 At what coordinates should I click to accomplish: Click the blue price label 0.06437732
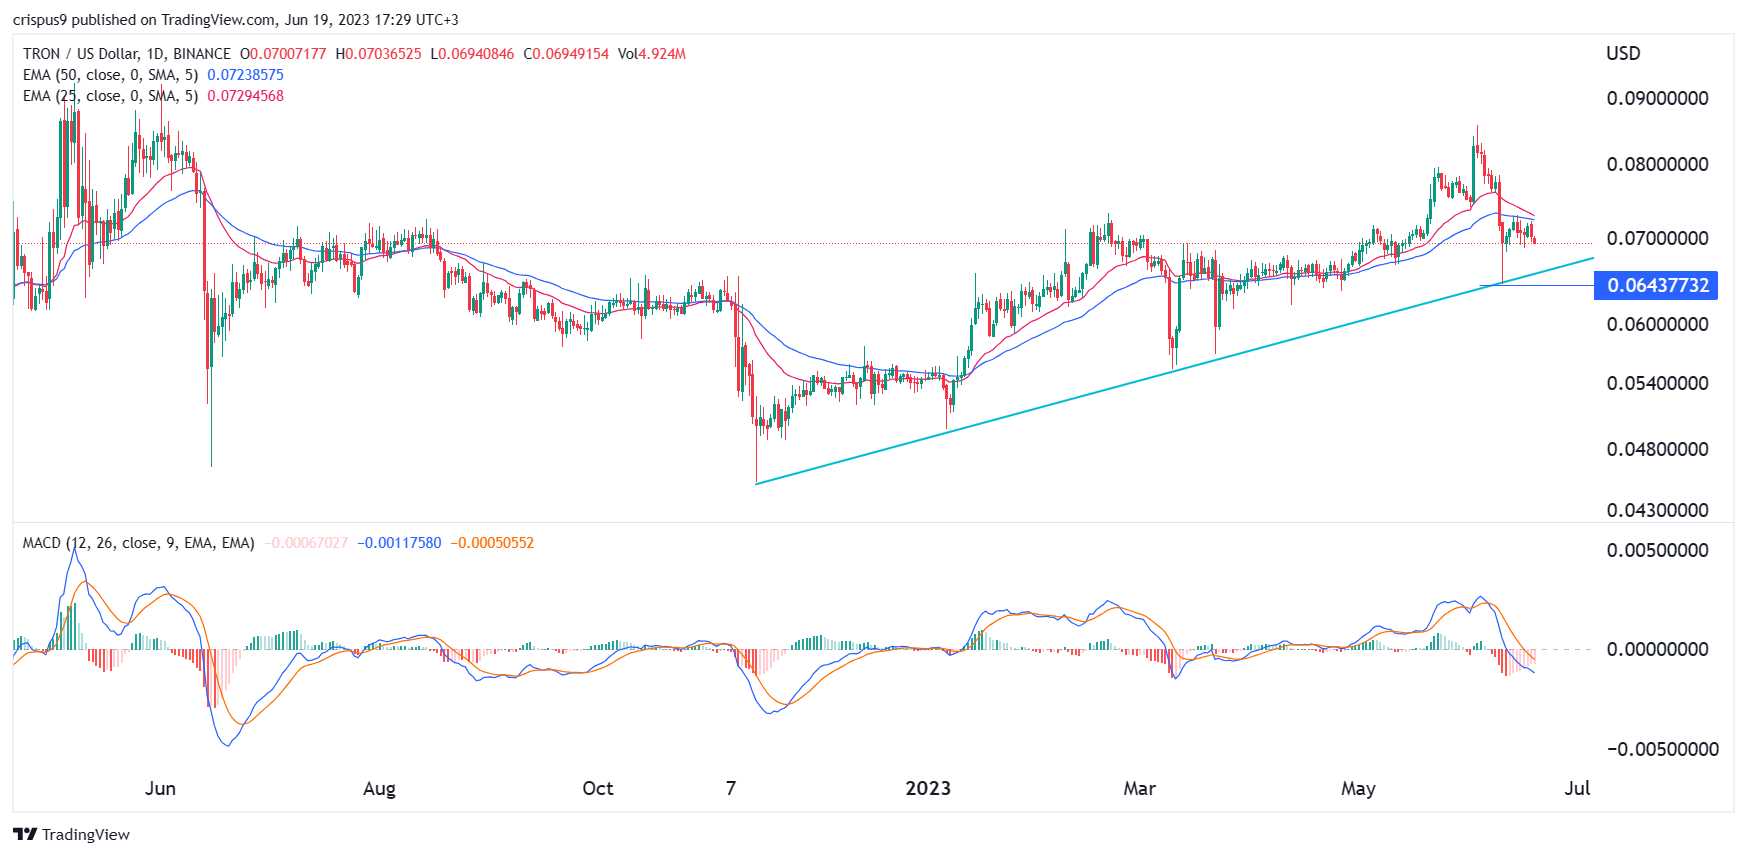(x=1656, y=285)
